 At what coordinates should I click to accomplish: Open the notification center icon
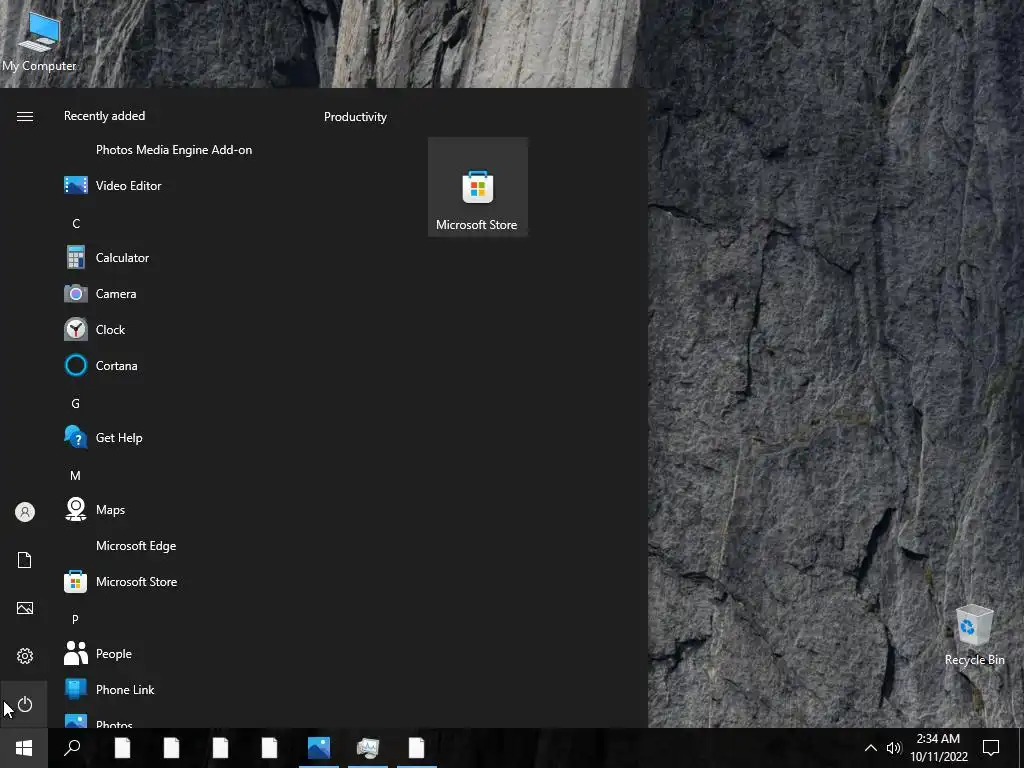[x=991, y=748]
